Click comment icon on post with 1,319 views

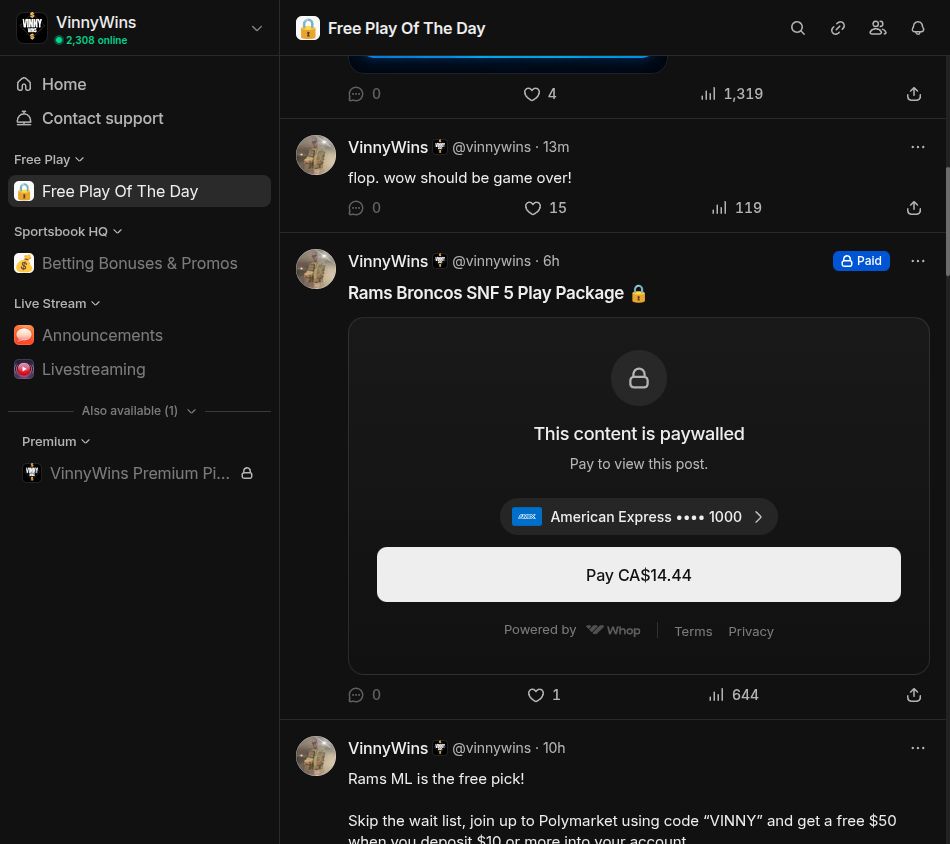[356, 94]
